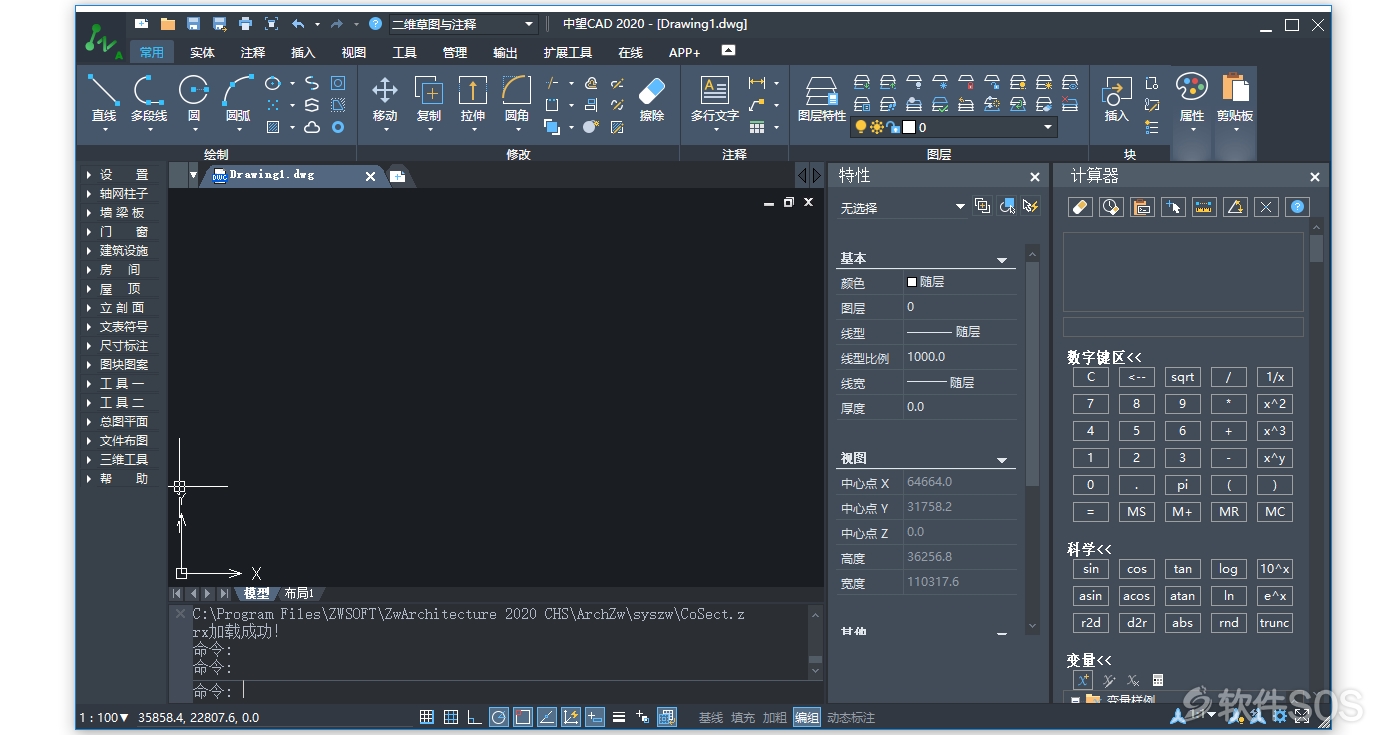Toggle polar tracking in status bar
Image resolution: width=1382 pixels, height=735 pixels.
(x=499, y=717)
